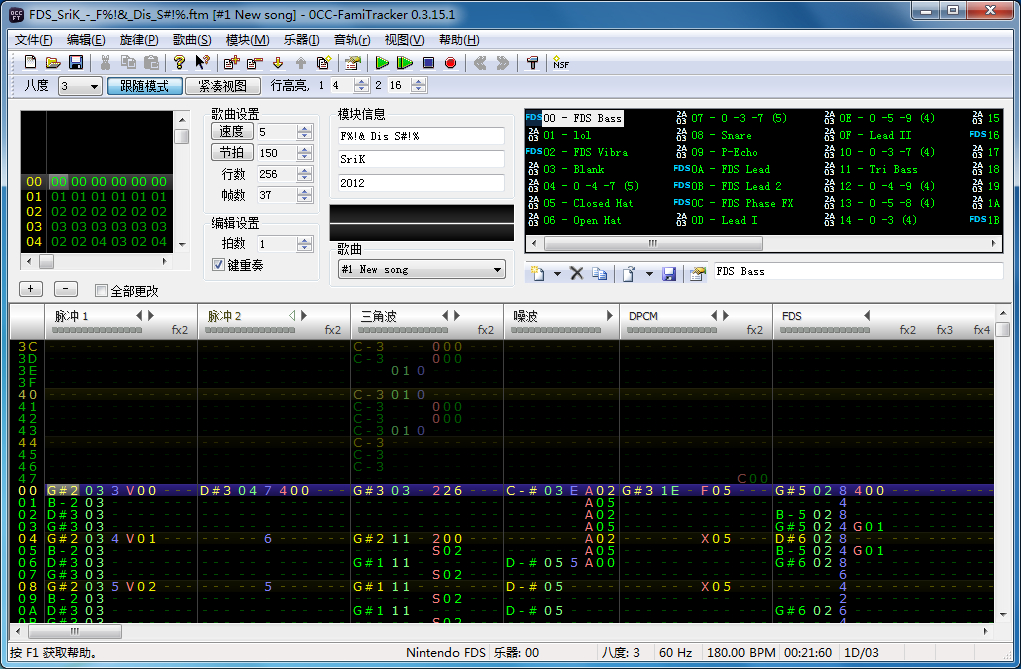Create a new document with toolbar icon
This screenshot has height=669, width=1021.
pos(31,63)
